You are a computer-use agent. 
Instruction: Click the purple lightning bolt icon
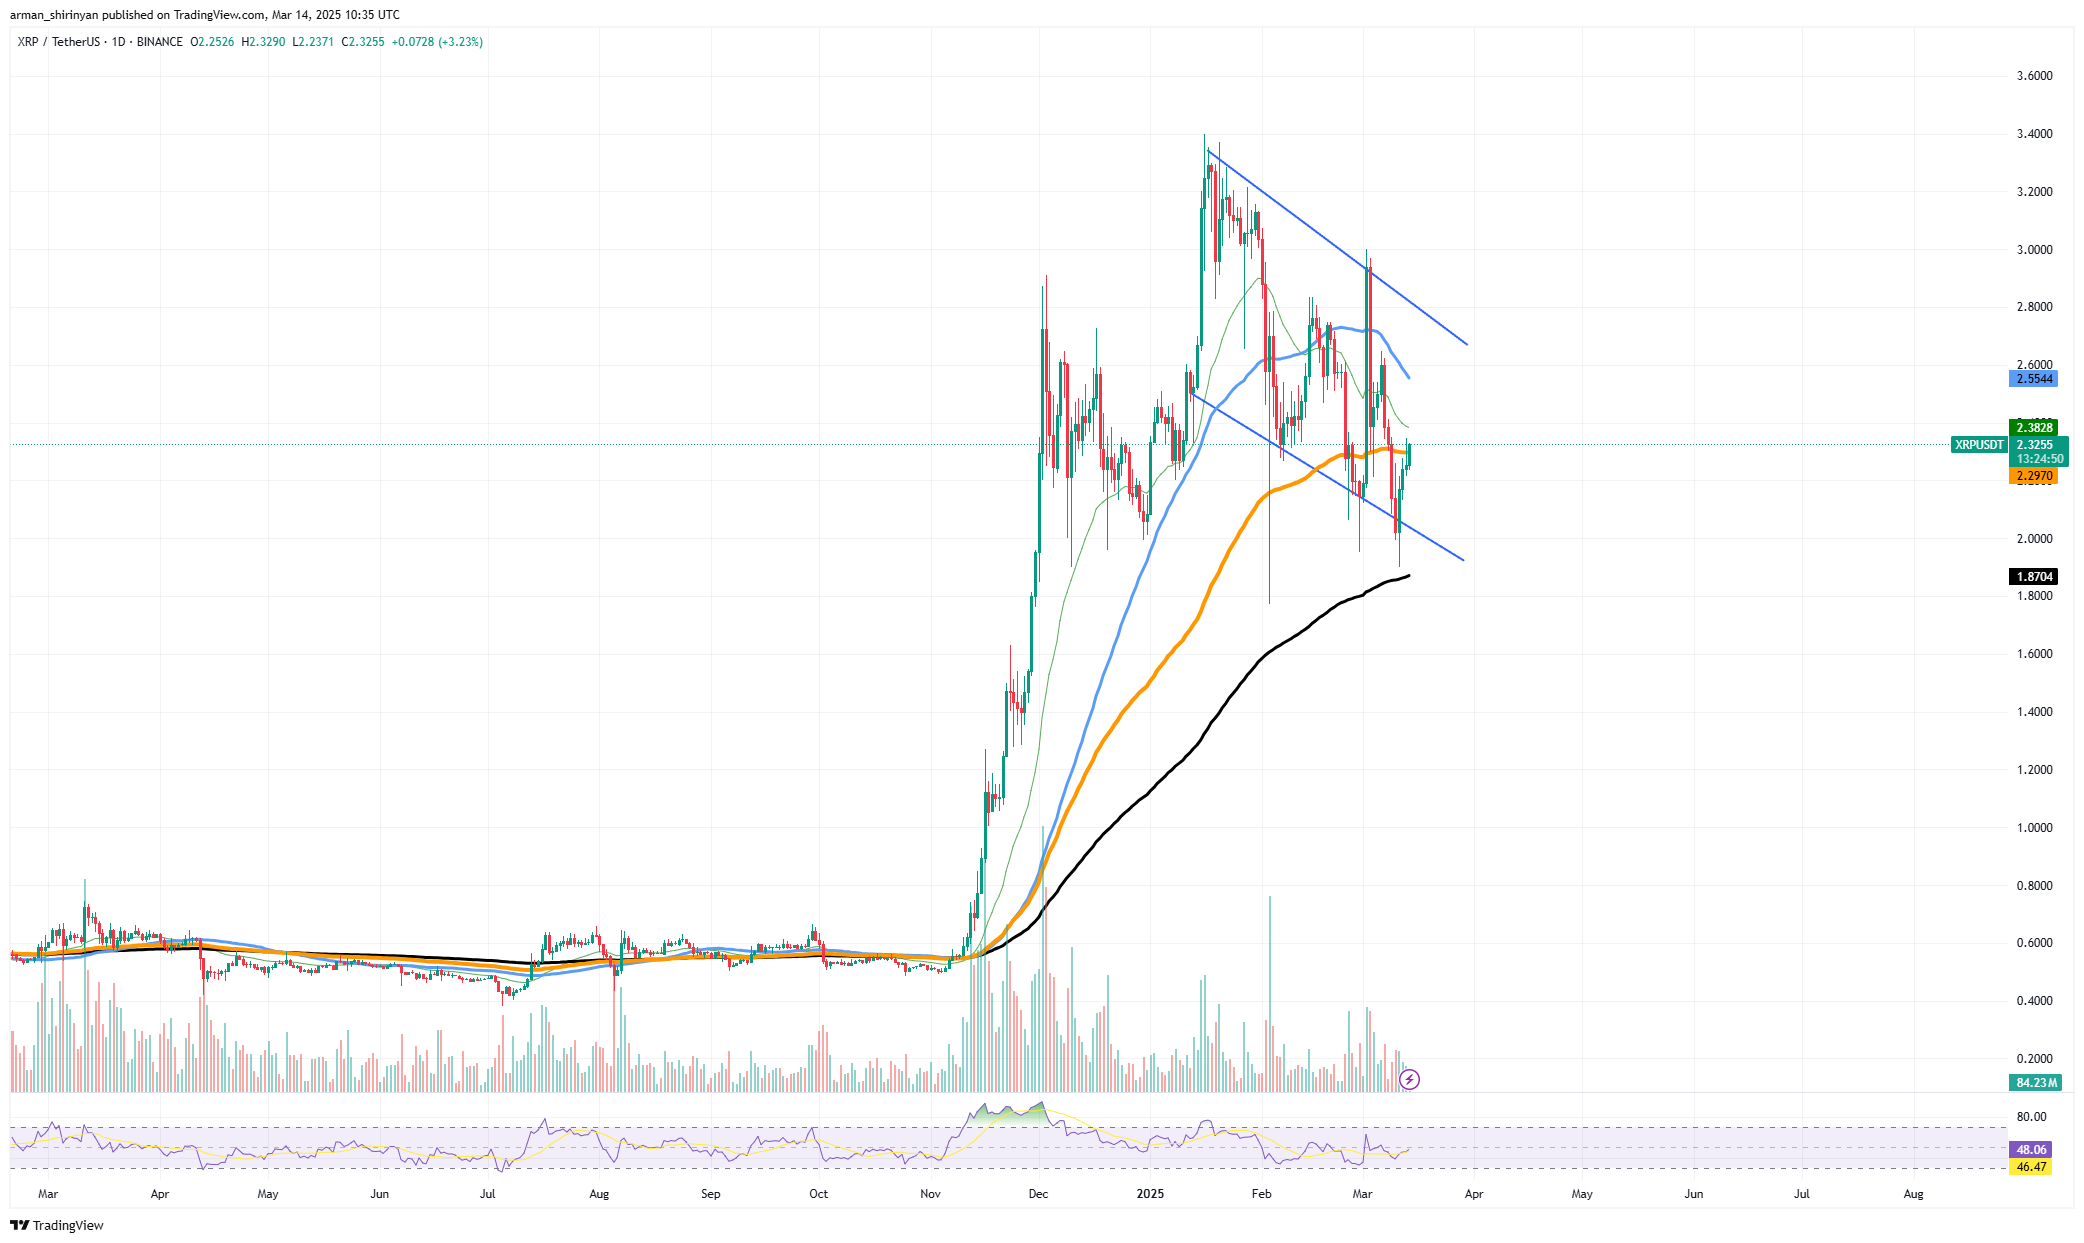point(1409,1079)
